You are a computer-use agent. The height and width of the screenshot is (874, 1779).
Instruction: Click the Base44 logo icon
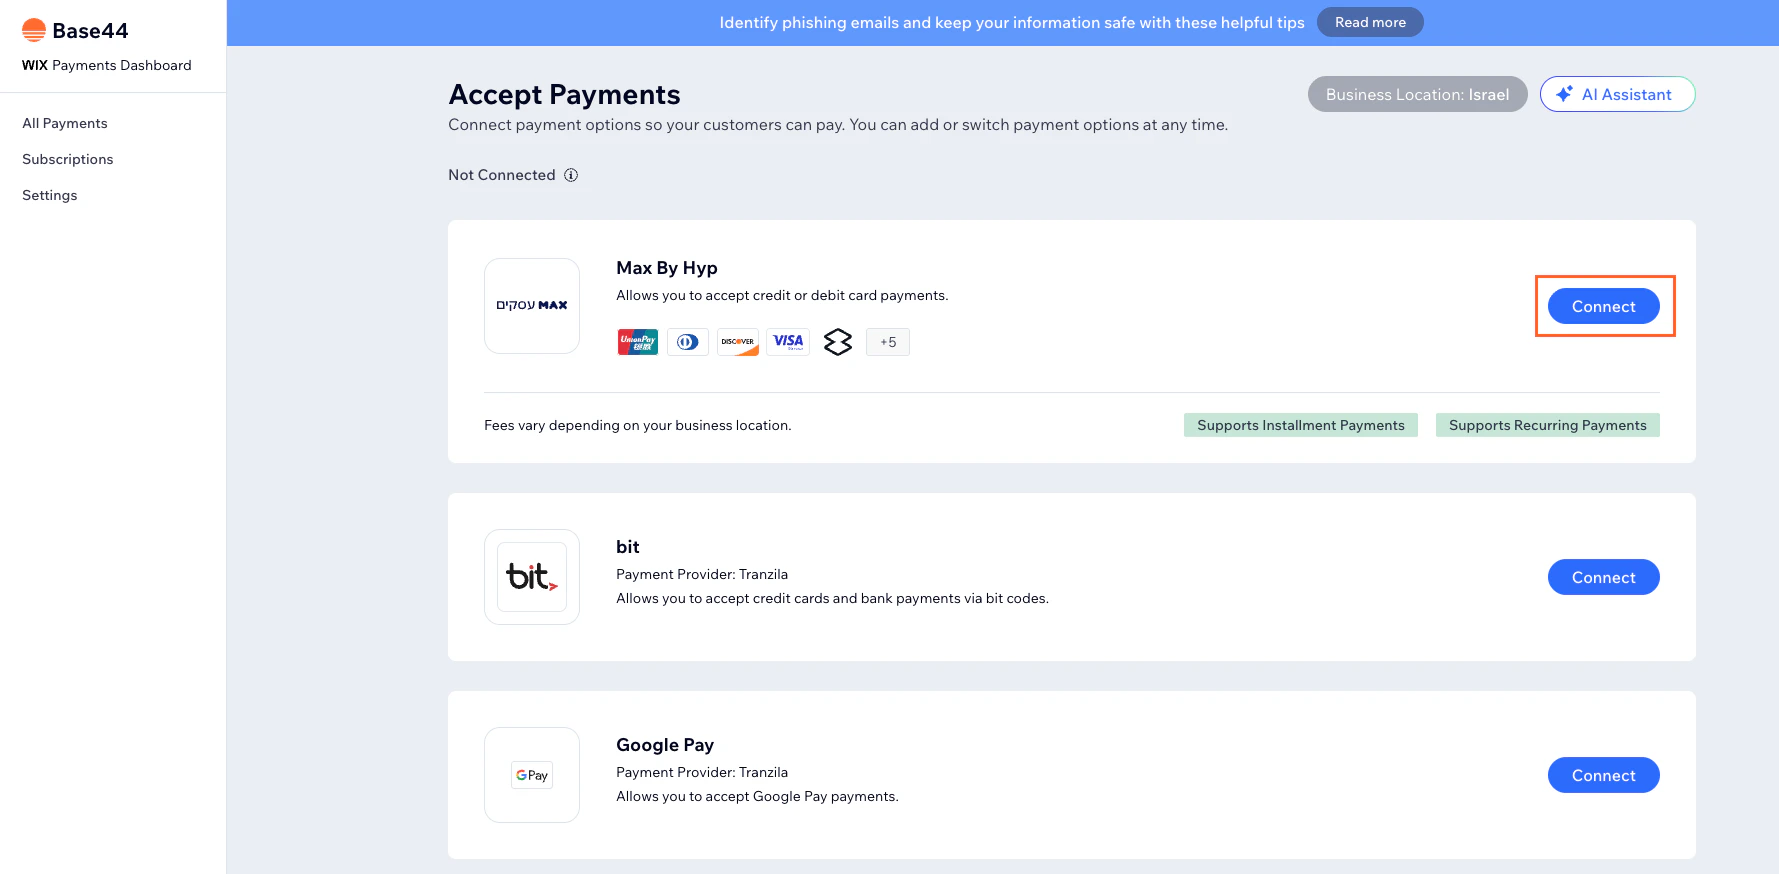pos(34,30)
